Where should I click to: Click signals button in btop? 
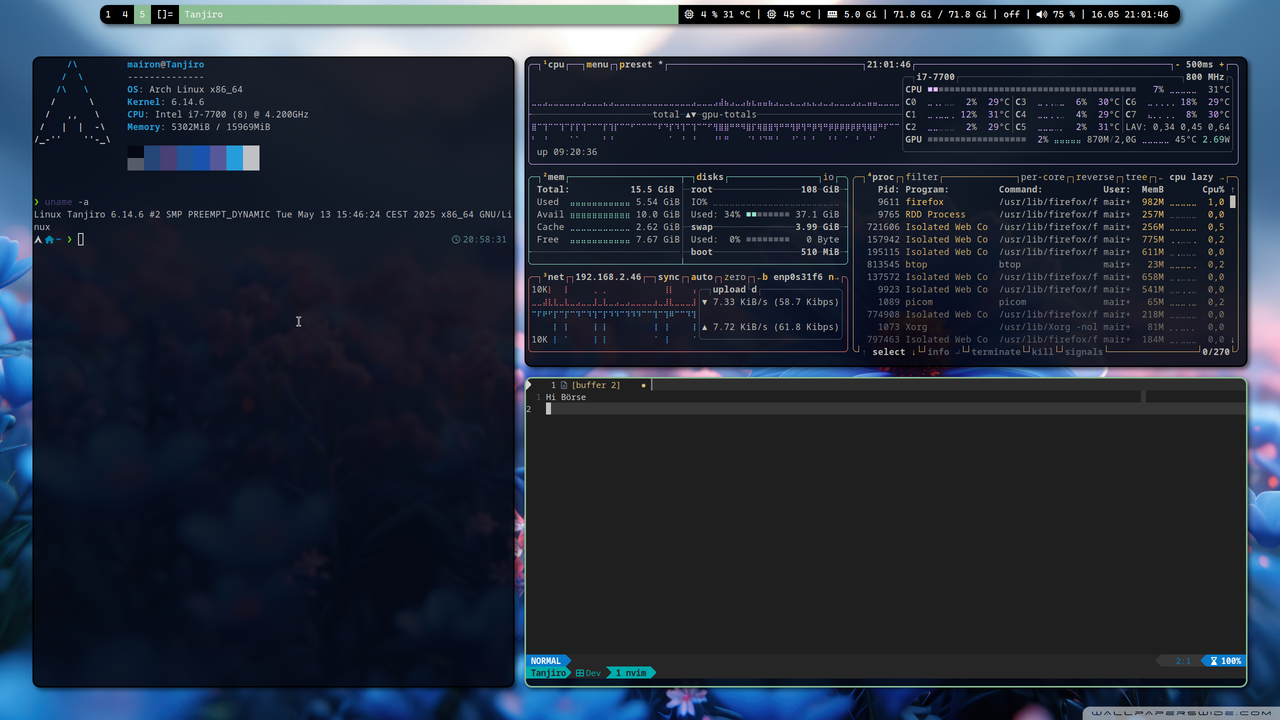point(1084,352)
